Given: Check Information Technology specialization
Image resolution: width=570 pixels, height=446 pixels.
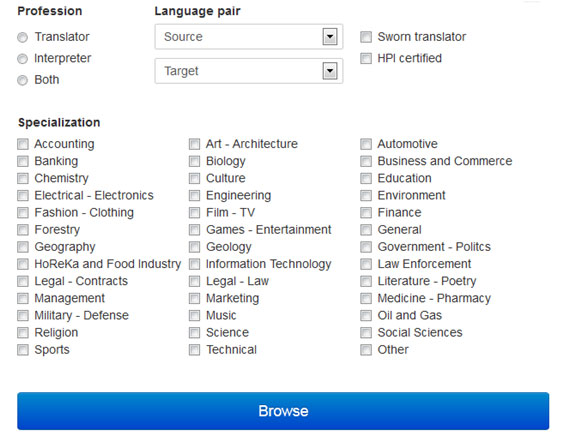Looking at the screenshot, I should [194, 264].
